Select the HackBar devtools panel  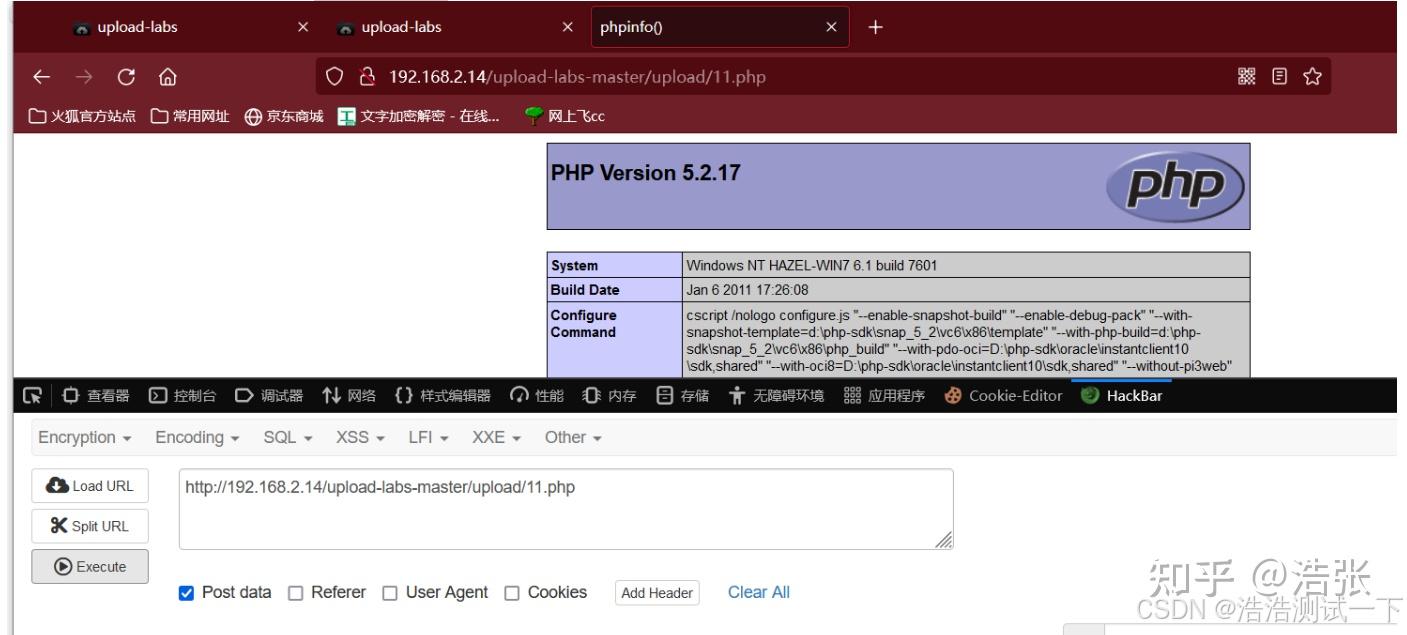[x=1121, y=395]
